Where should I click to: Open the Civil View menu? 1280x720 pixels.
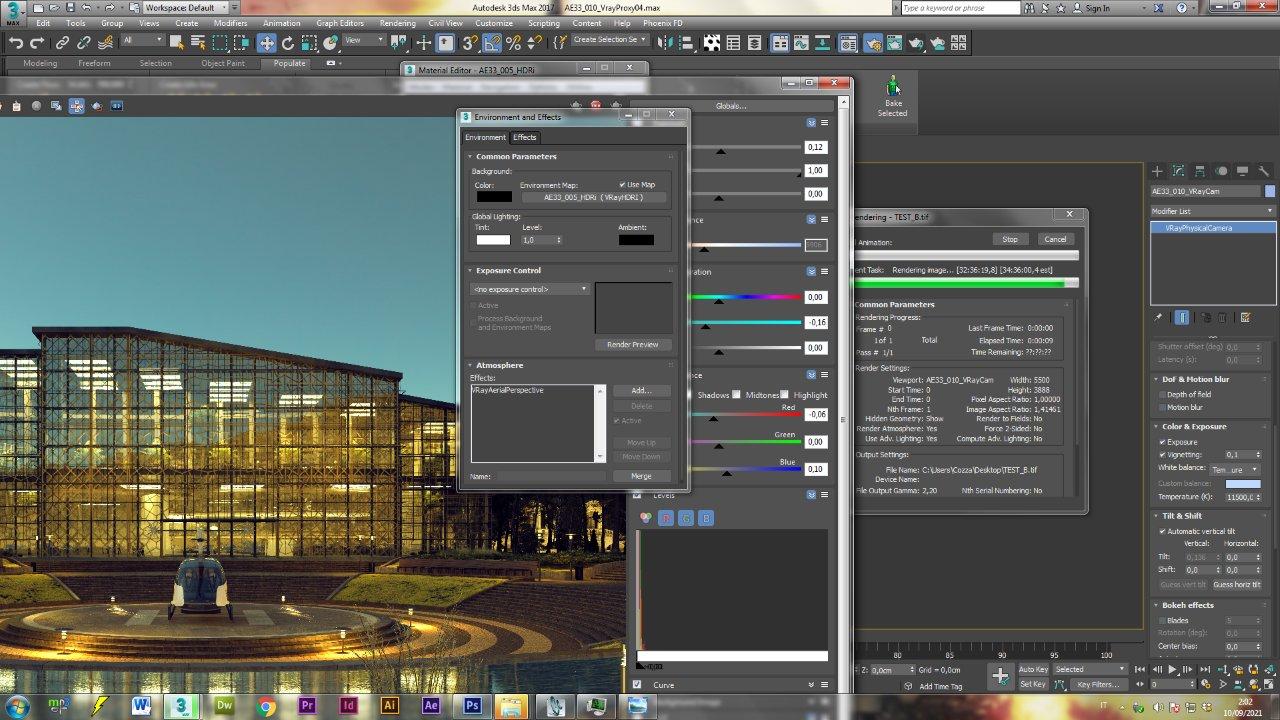445,23
